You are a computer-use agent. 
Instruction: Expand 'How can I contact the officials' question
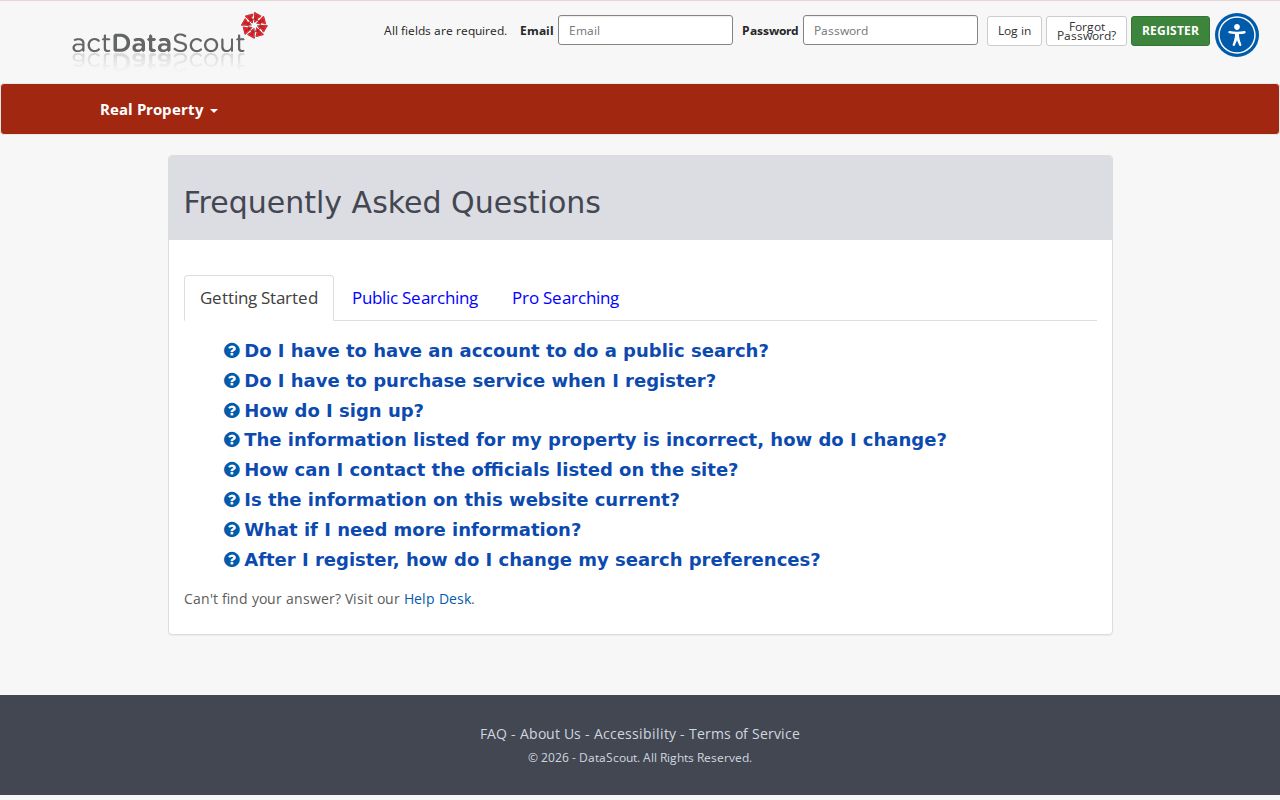tap(491, 470)
